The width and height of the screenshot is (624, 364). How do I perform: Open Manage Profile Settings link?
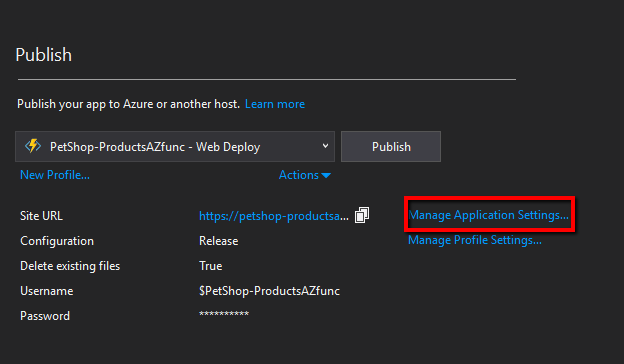coord(475,240)
